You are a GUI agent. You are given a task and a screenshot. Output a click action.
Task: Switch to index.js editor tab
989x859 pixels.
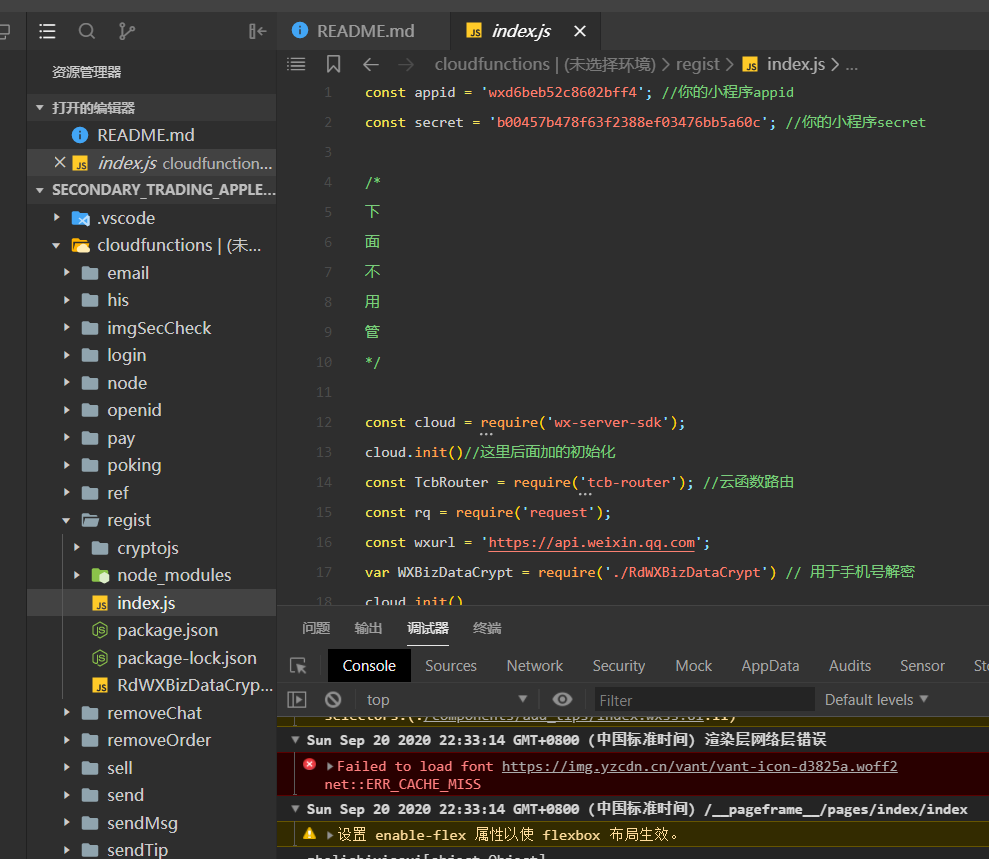(525, 31)
